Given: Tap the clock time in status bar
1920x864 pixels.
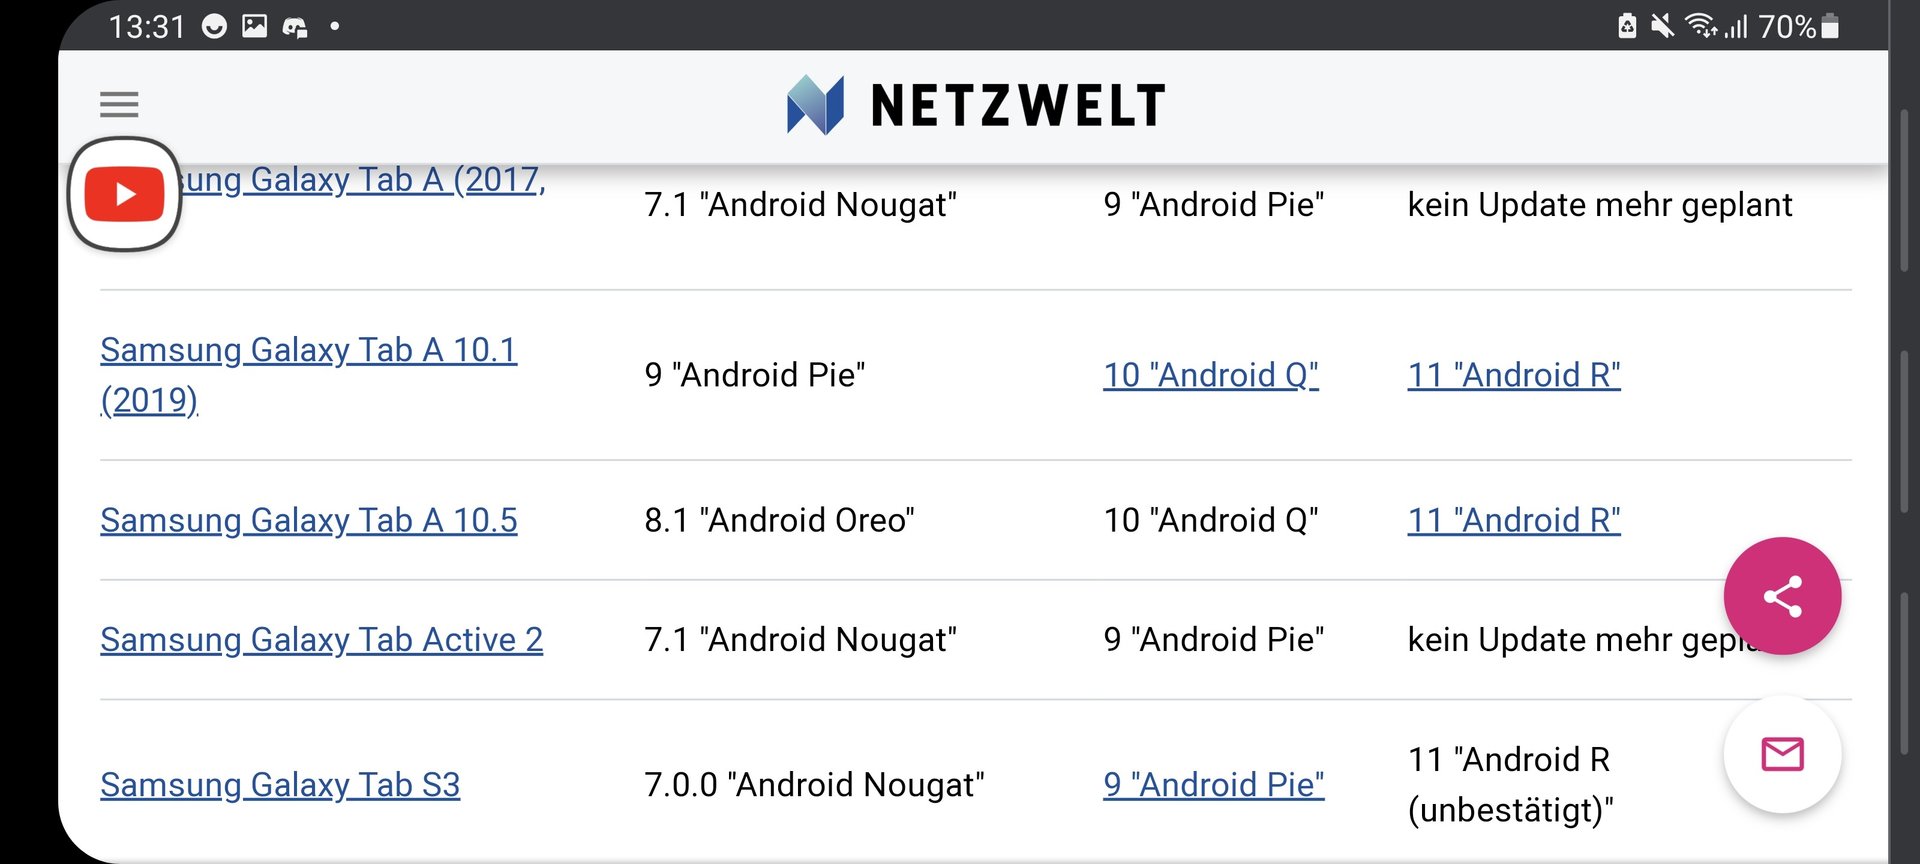Looking at the screenshot, I should pyautogui.click(x=147, y=27).
